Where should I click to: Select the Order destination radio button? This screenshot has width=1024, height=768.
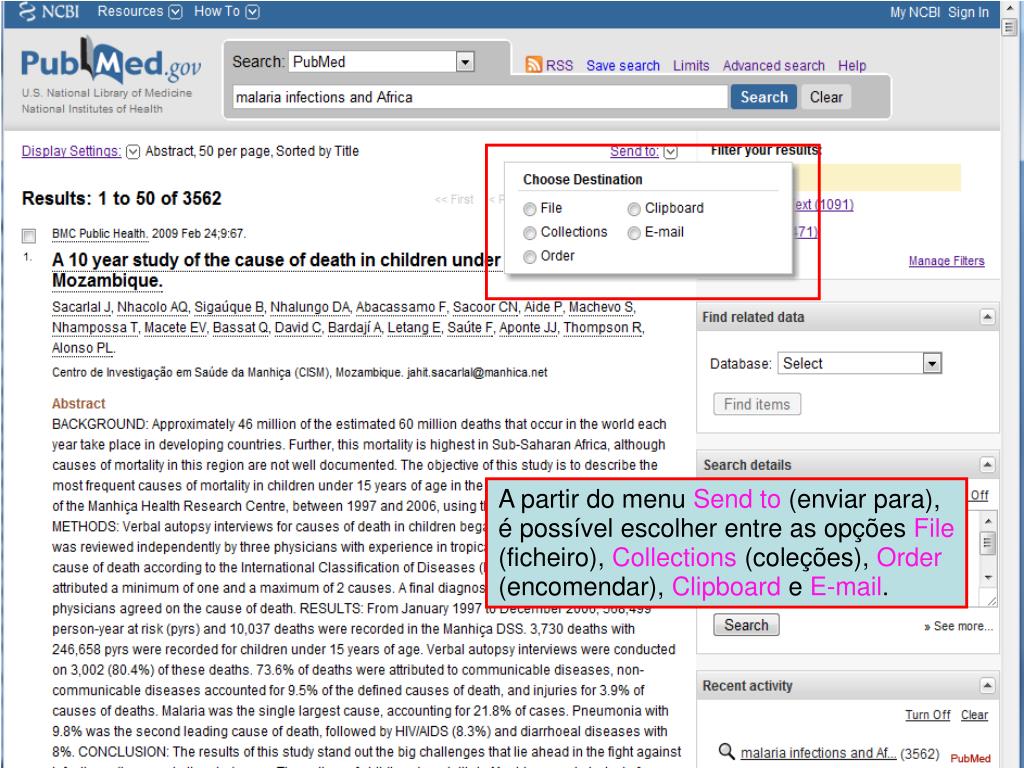tap(530, 257)
